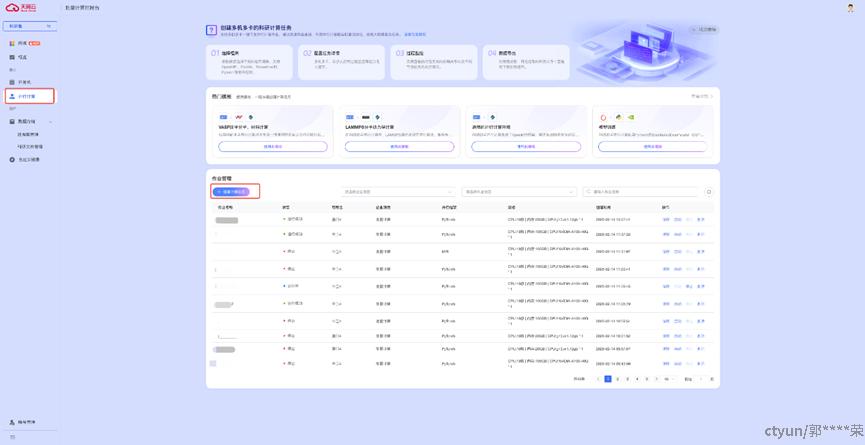The image size is (865, 445).
Task: Click the use-template button on the third template card
Action: coord(526,147)
